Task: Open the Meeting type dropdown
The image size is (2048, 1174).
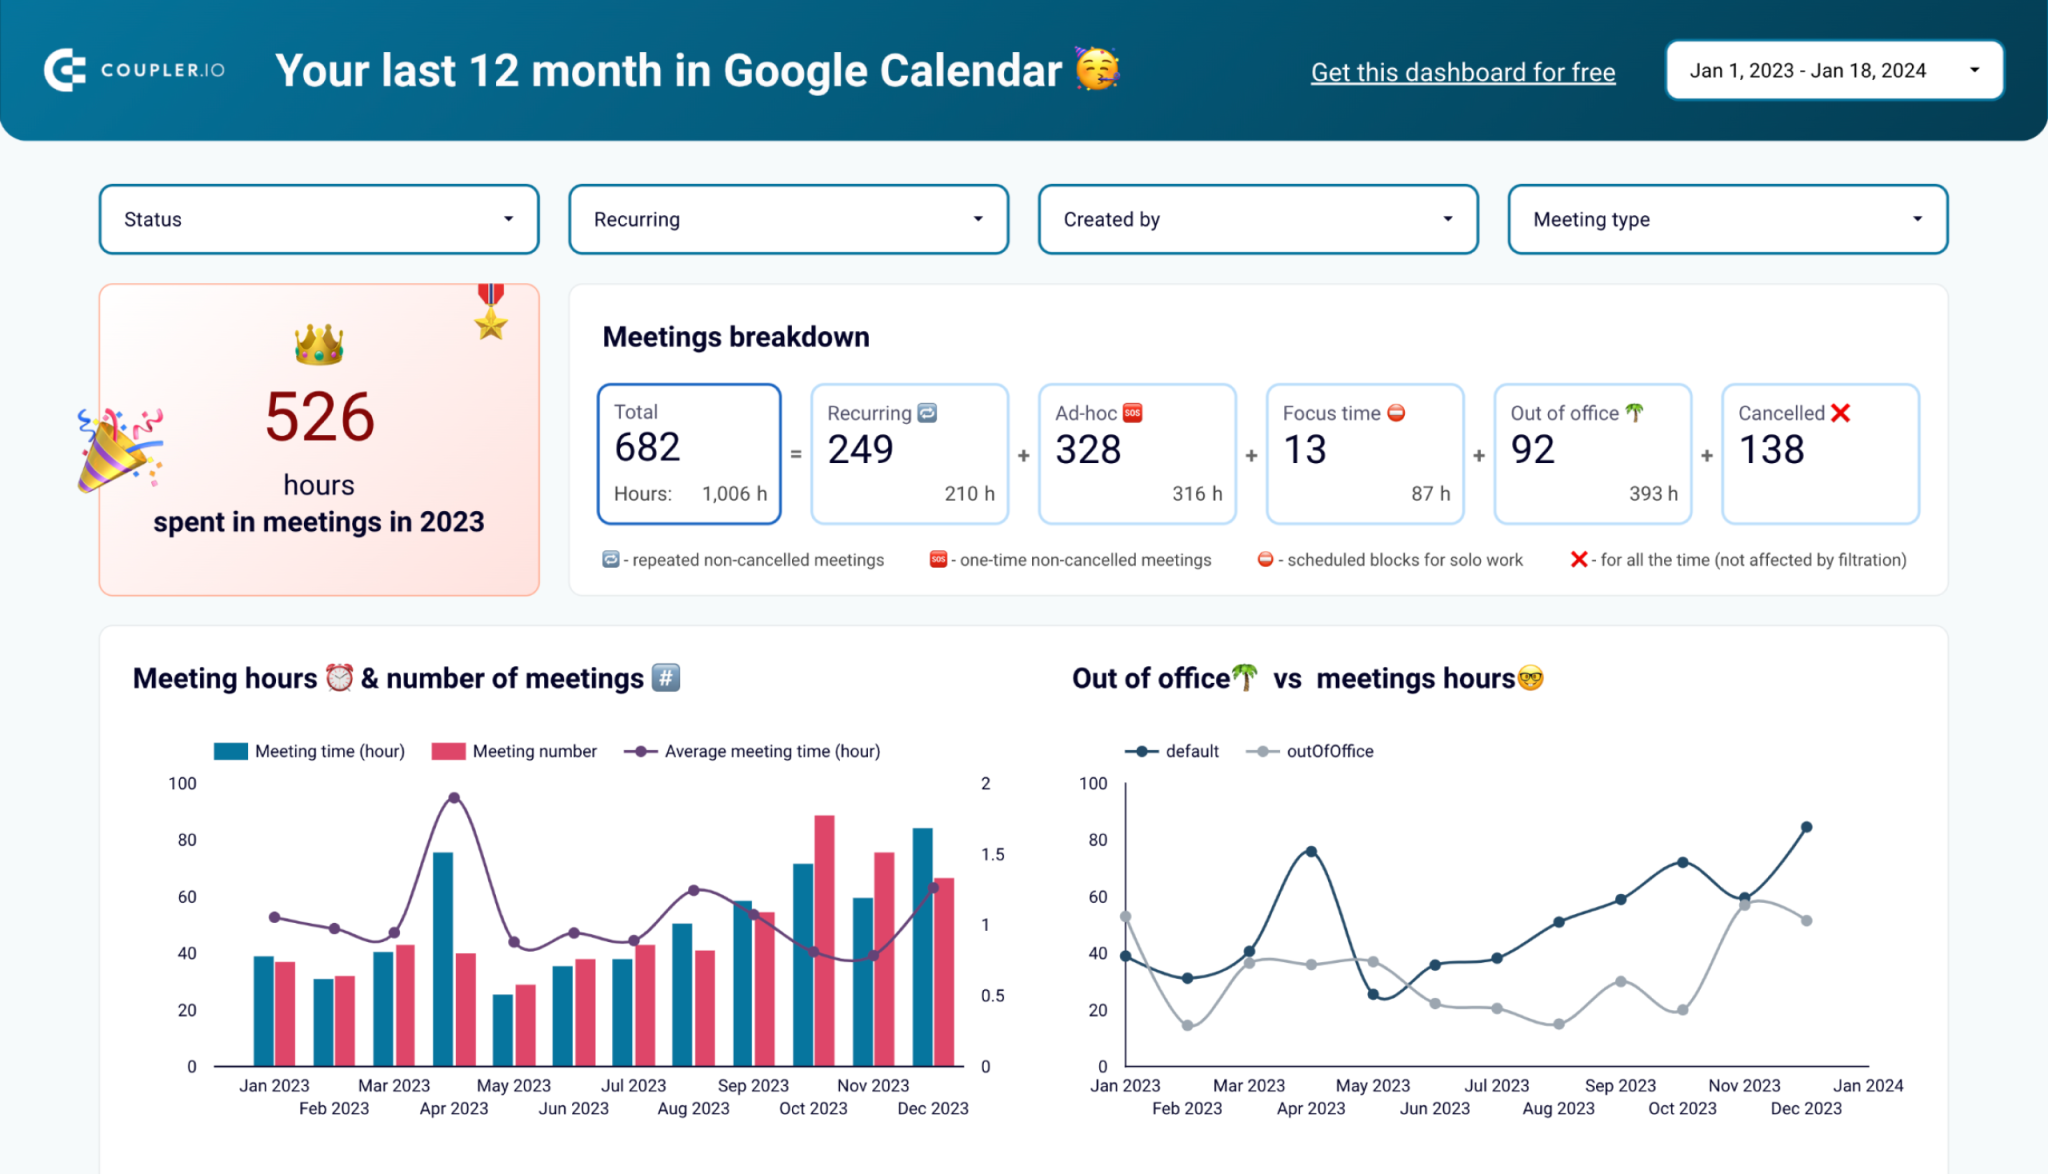Action: point(1726,219)
